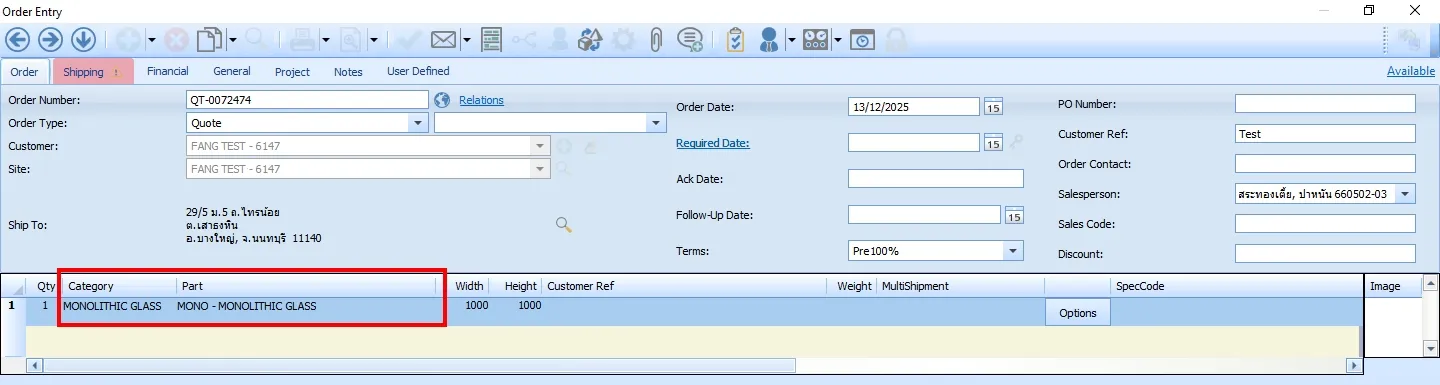The height and width of the screenshot is (385, 1440).
Task: Click the red delete X toolbar icon
Action: tap(176, 40)
